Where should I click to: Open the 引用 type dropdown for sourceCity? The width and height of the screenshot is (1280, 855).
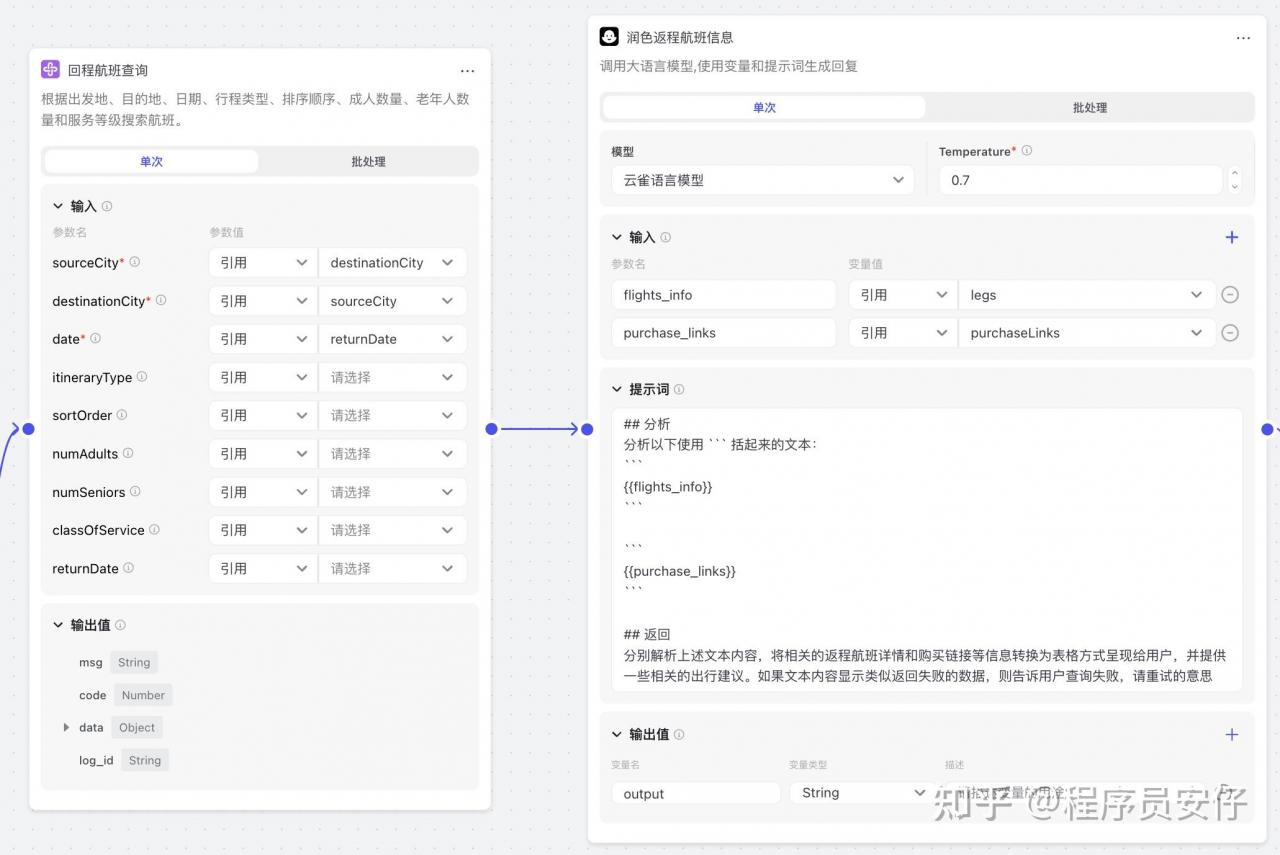(x=263, y=263)
